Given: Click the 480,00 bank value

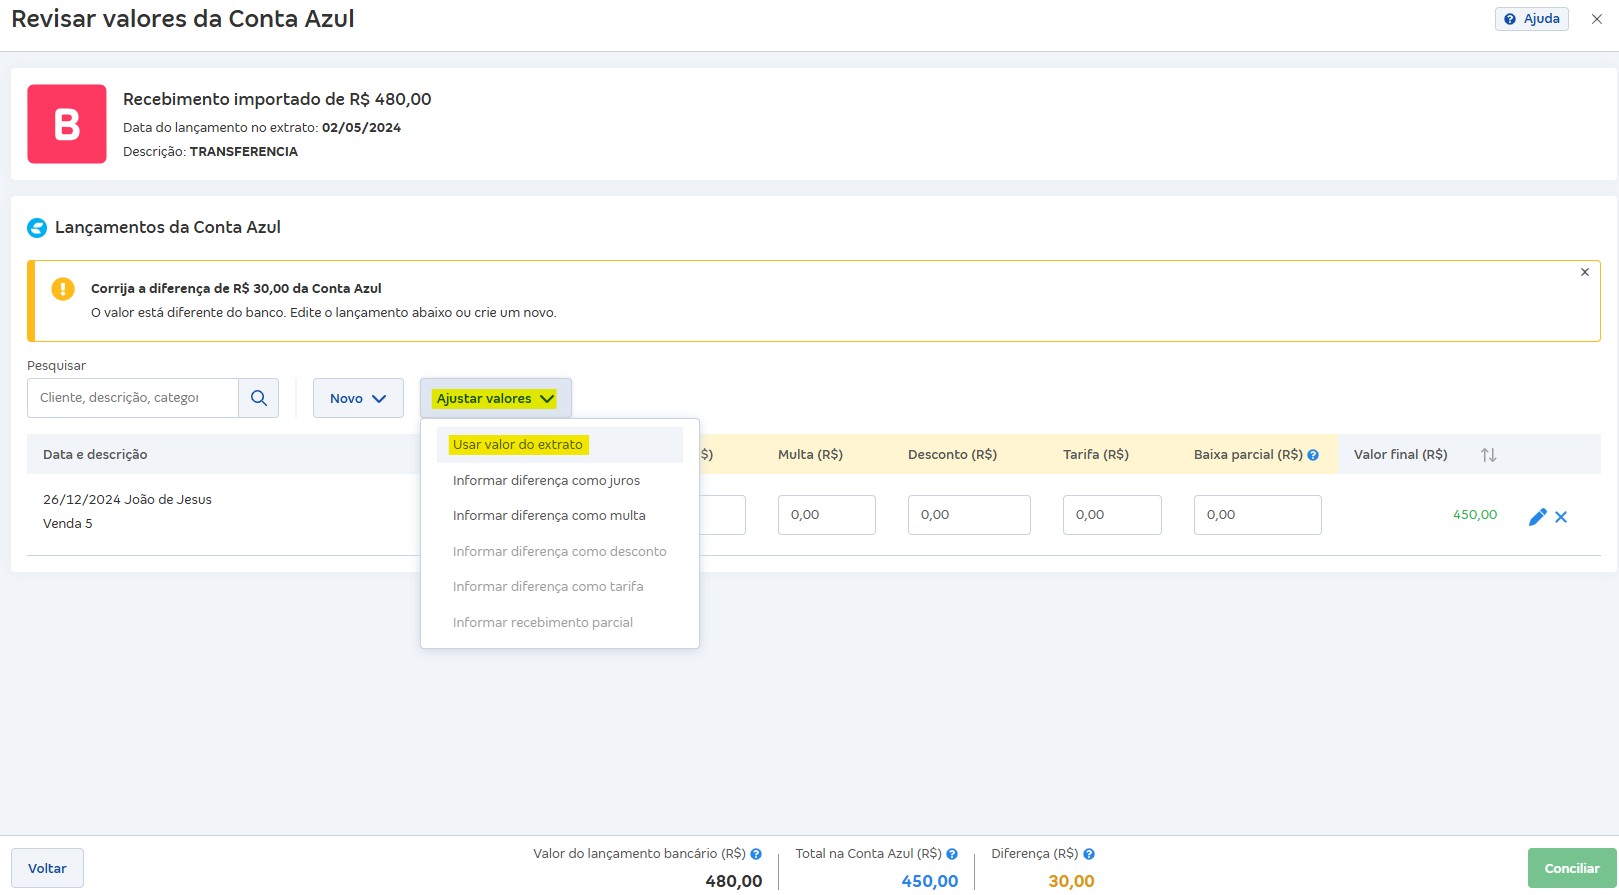Looking at the screenshot, I should coord(734,881).
